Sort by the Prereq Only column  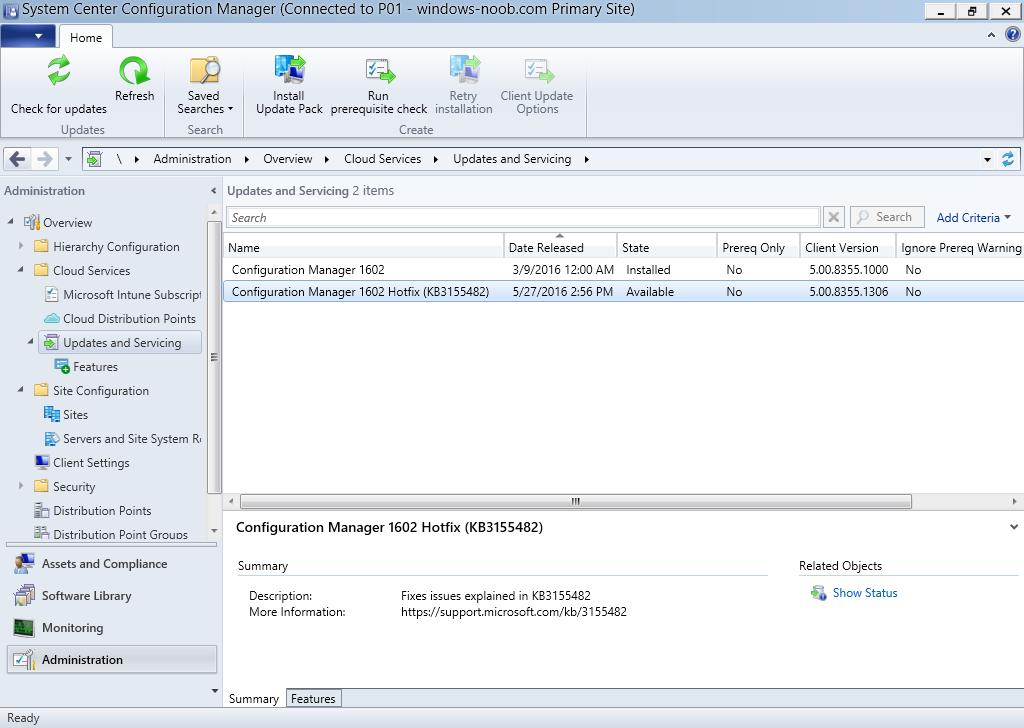(x=758, y=247)
